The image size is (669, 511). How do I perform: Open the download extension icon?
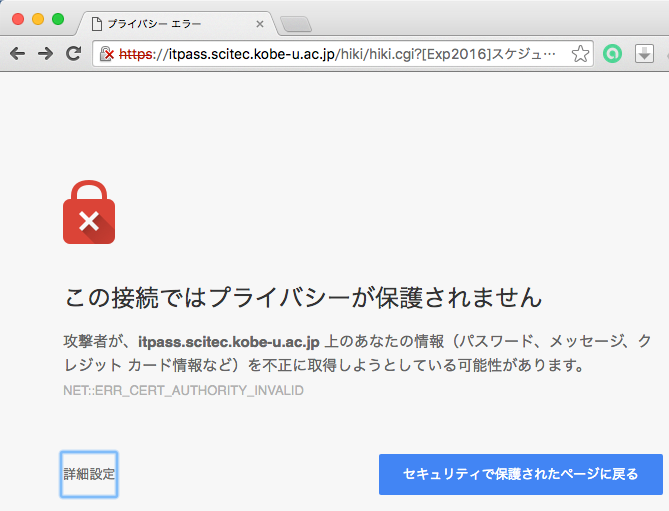pyautogui.click(x=644, y=54)
